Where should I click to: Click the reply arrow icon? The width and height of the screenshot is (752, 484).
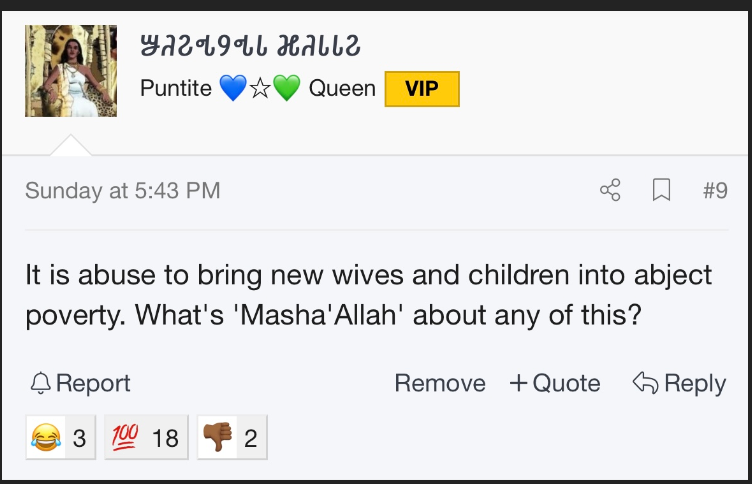[x=646, y=383]
